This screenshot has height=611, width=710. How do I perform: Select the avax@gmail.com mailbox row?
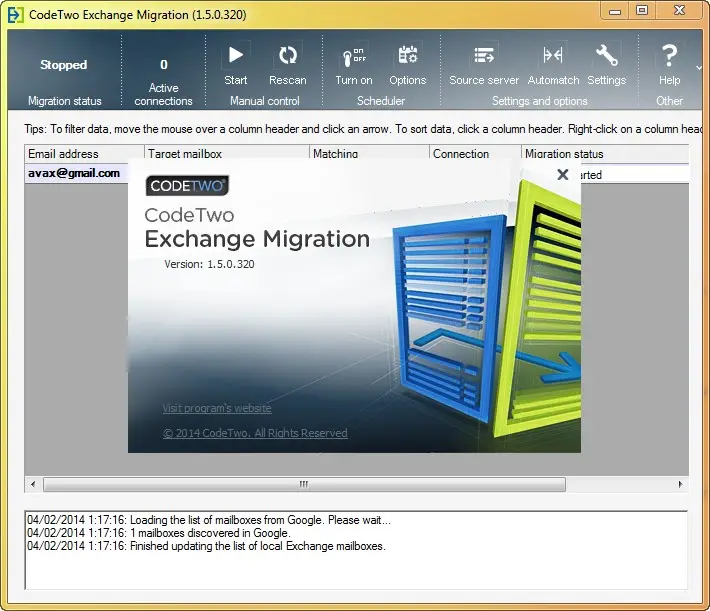coord(76,173)
